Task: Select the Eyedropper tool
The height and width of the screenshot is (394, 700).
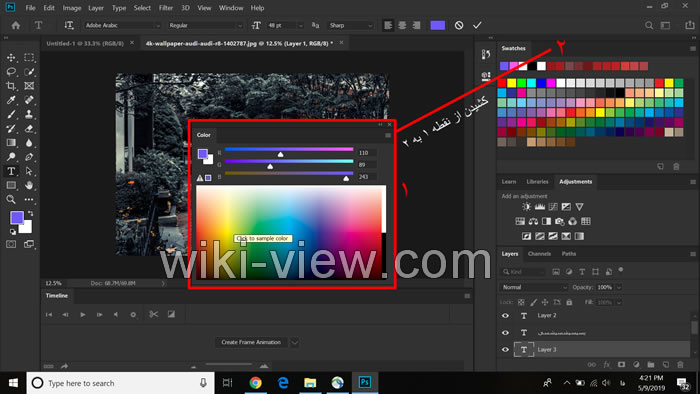Action: (x=11, y=100)
